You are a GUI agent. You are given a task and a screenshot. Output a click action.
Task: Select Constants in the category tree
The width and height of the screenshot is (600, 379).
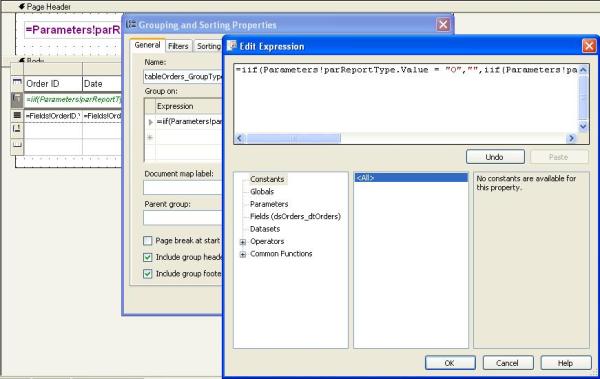point(267,179)
